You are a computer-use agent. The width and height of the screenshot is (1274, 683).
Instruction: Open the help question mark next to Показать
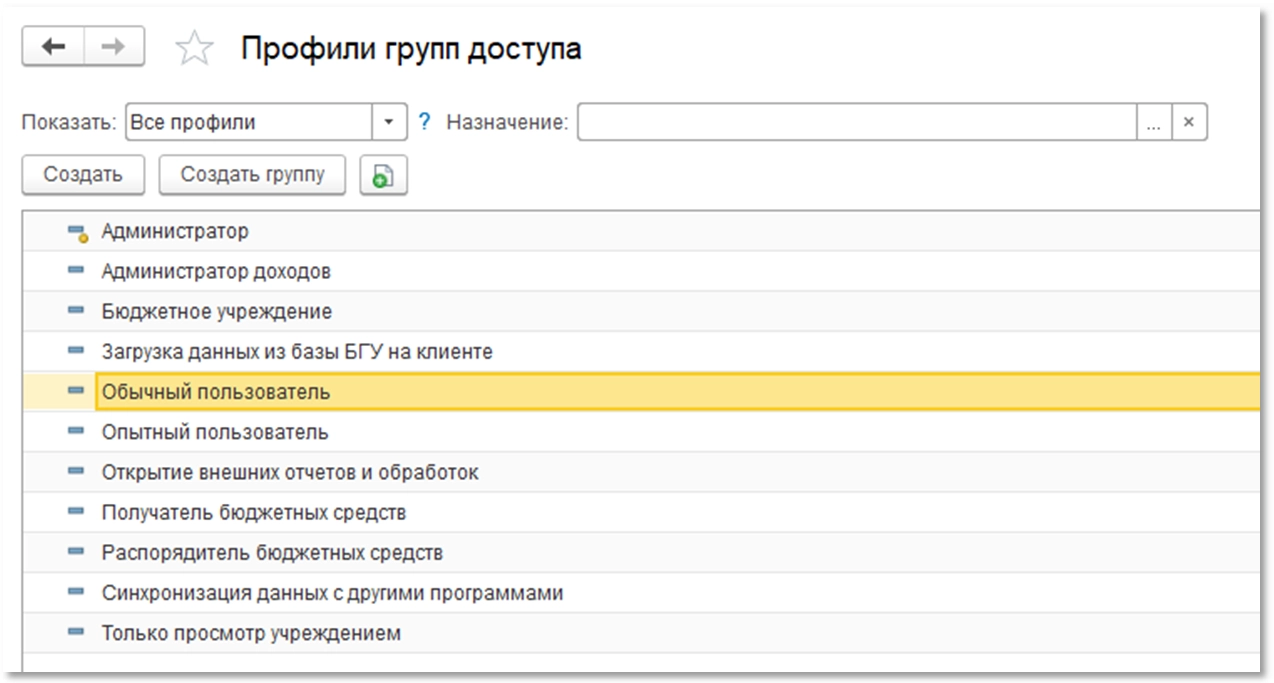coord(424,122)
